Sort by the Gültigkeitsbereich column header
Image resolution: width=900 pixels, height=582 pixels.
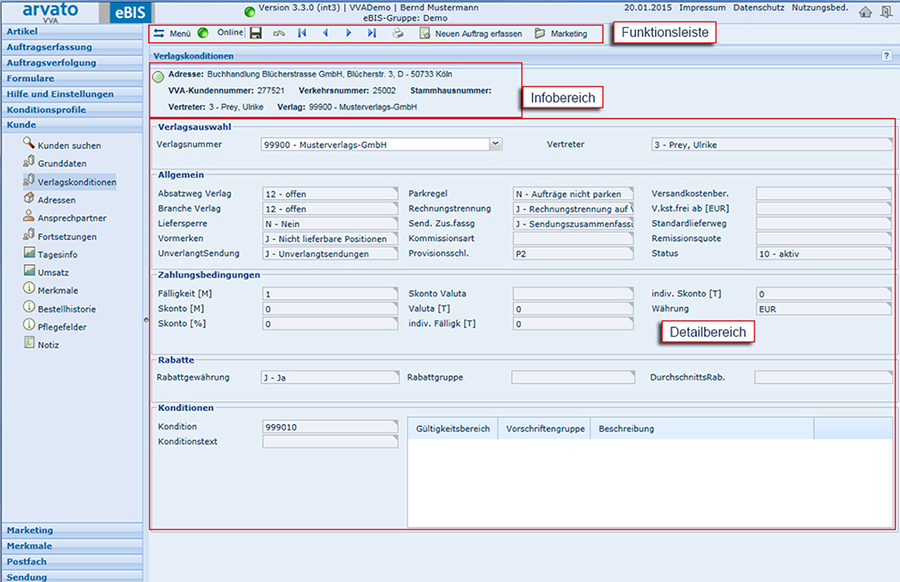(x=453, y=429)
